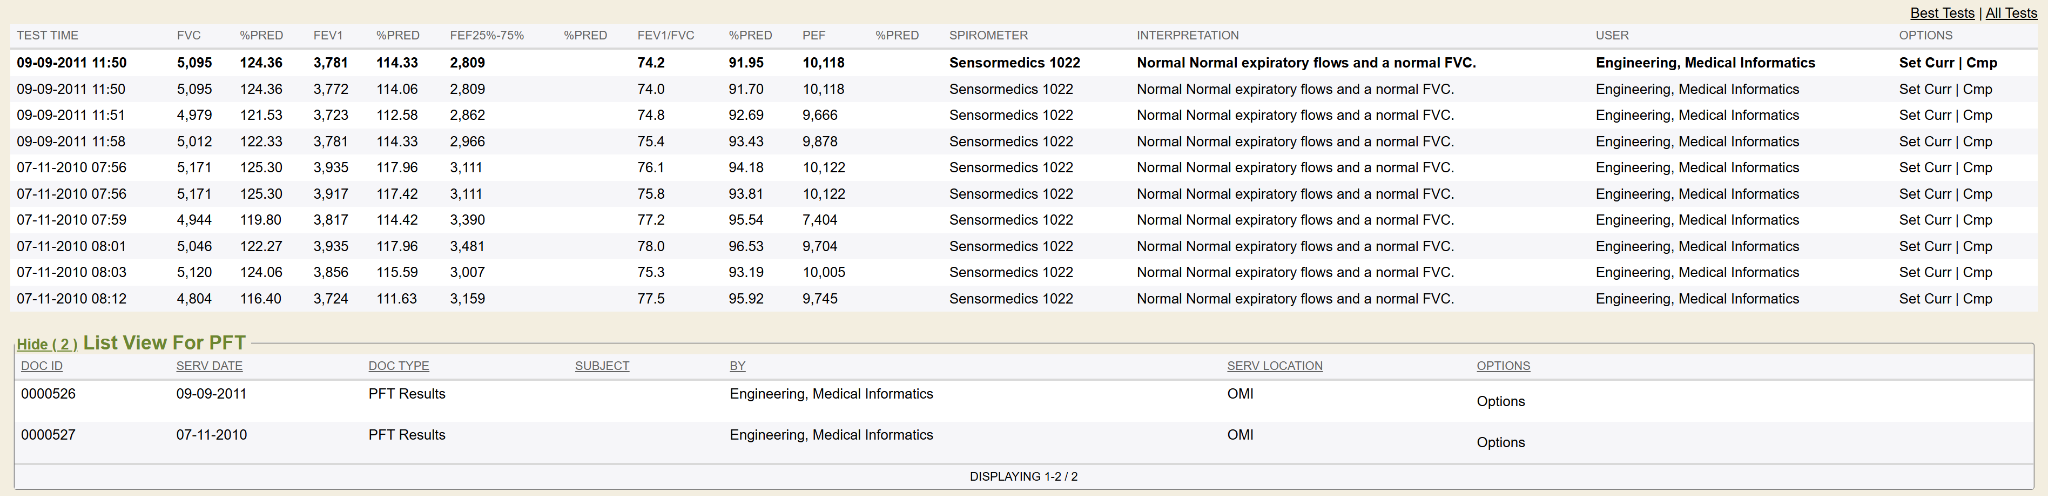Viewport: 2048px width, 496px height.
Task: Click Cmp in bold first test row
Action: pos(1982,63)
